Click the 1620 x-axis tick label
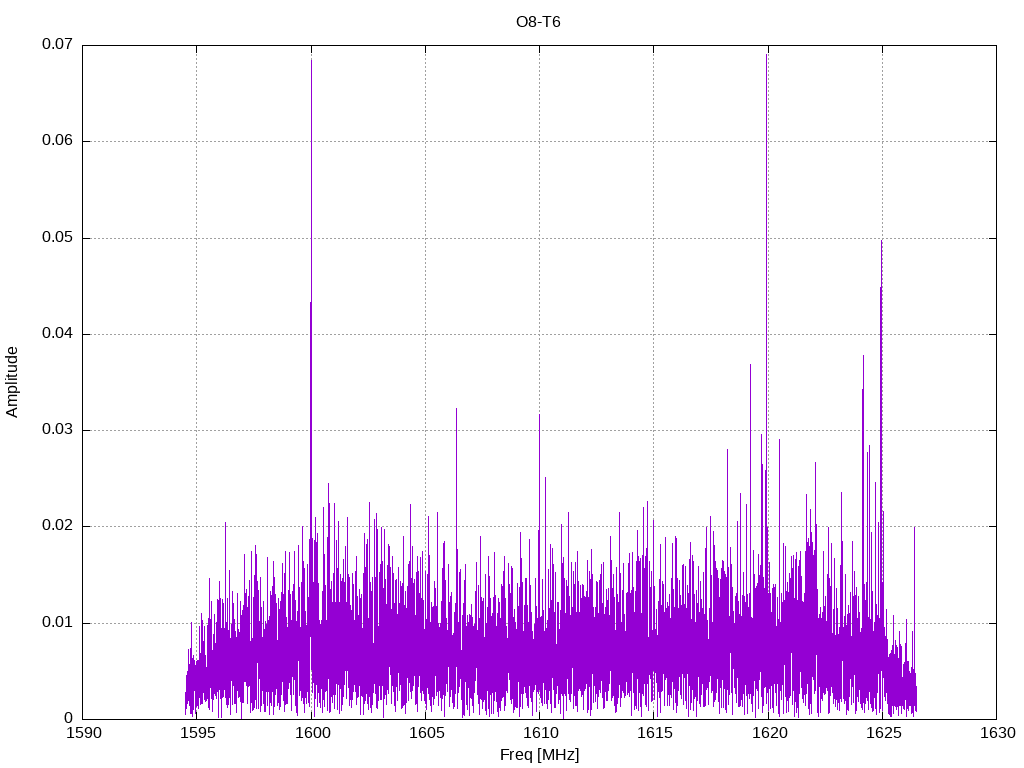Image resolution: width=1024 pixels, height=768 pixels. pyautogui.click(x=768, y=733)
